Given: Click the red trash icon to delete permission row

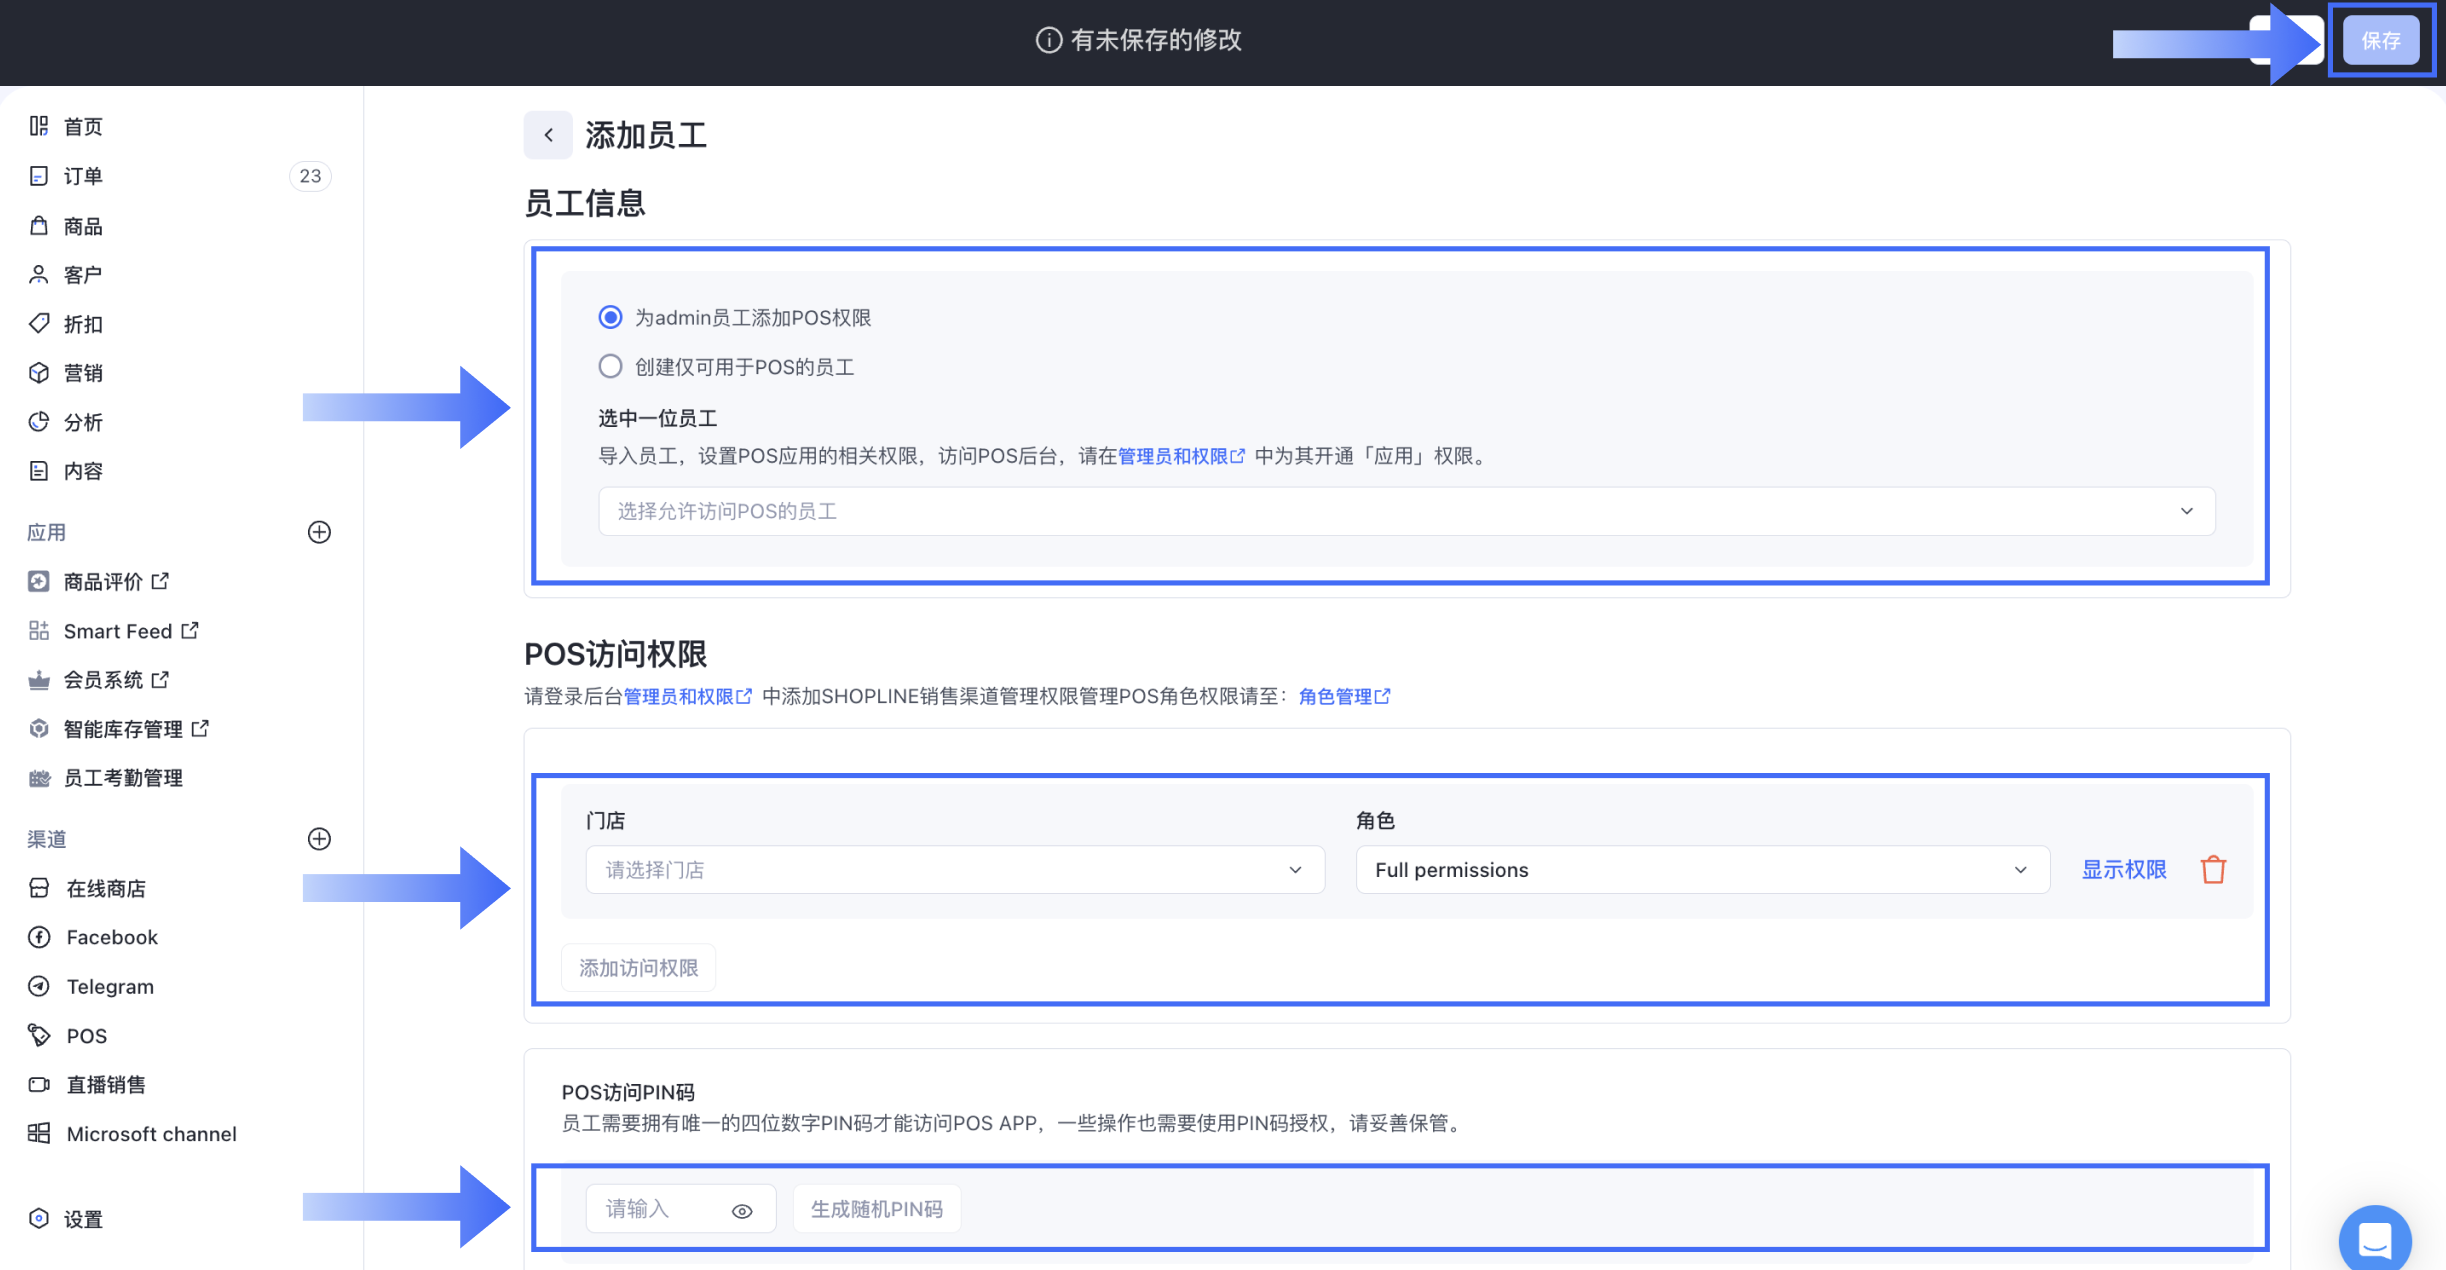Looking at the screenshot, I should (2213, 870).
